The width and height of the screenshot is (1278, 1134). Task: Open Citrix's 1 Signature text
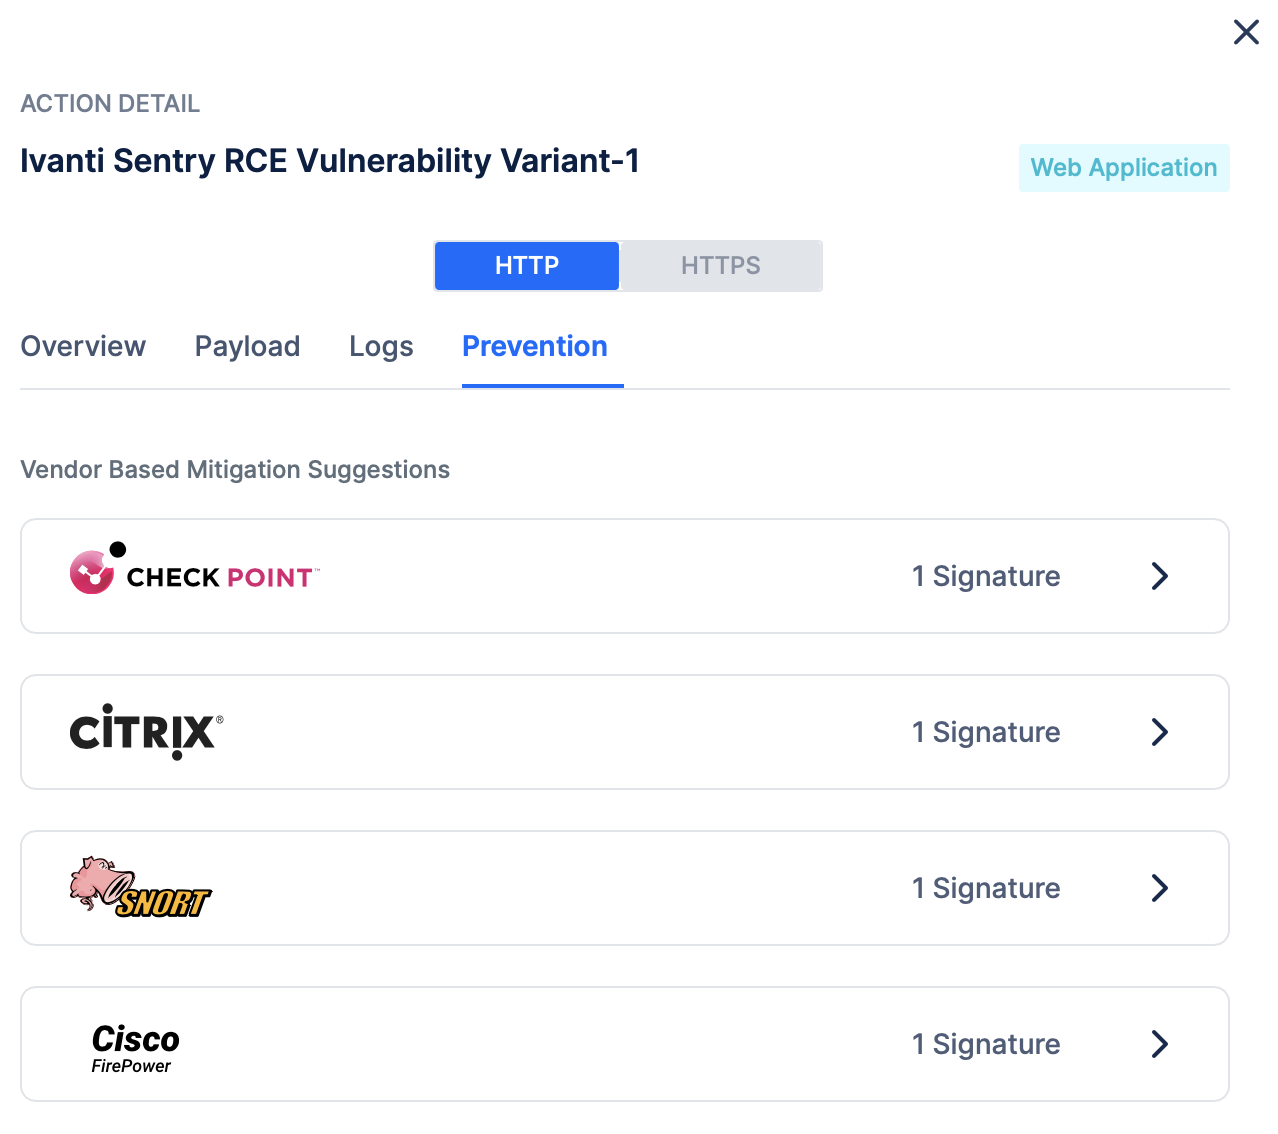click(x=986, y=732)
